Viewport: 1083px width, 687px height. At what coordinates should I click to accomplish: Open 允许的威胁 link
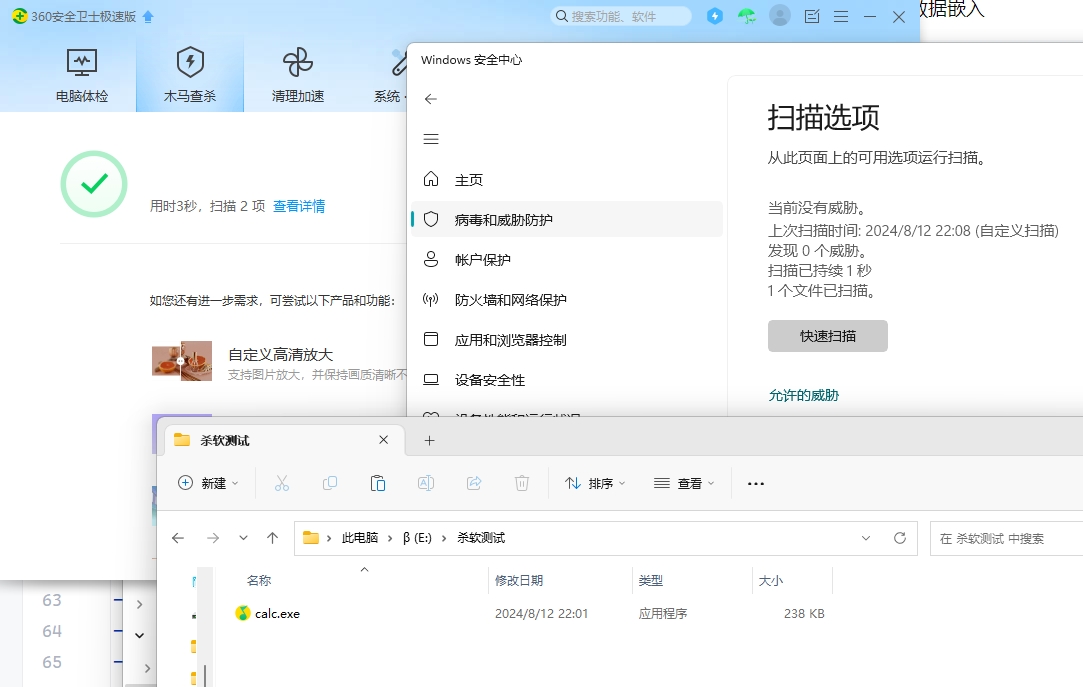pos(803,395)
